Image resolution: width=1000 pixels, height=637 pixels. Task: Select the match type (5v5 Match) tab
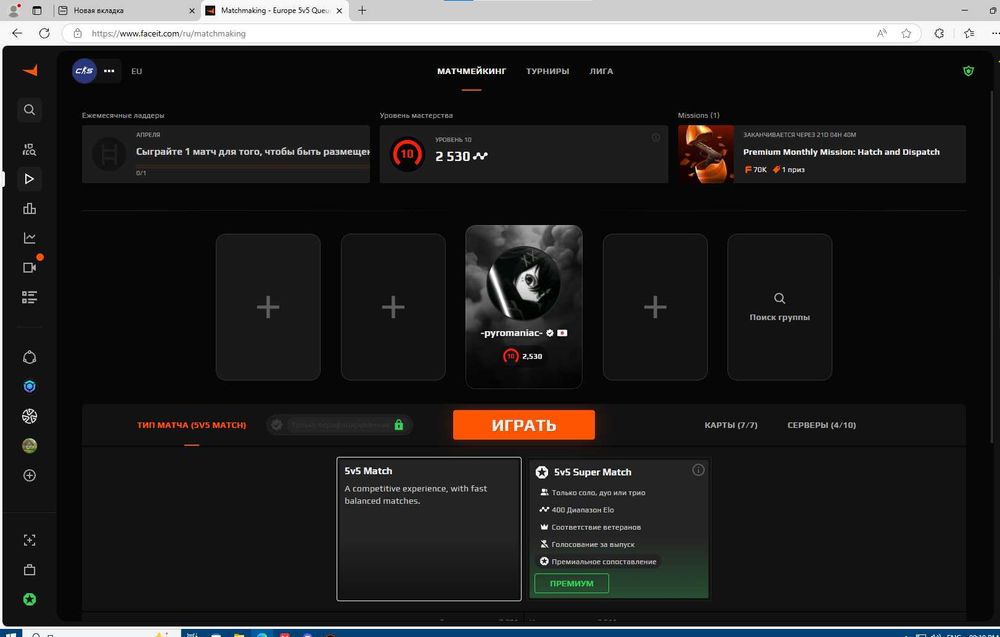[191, 425]
